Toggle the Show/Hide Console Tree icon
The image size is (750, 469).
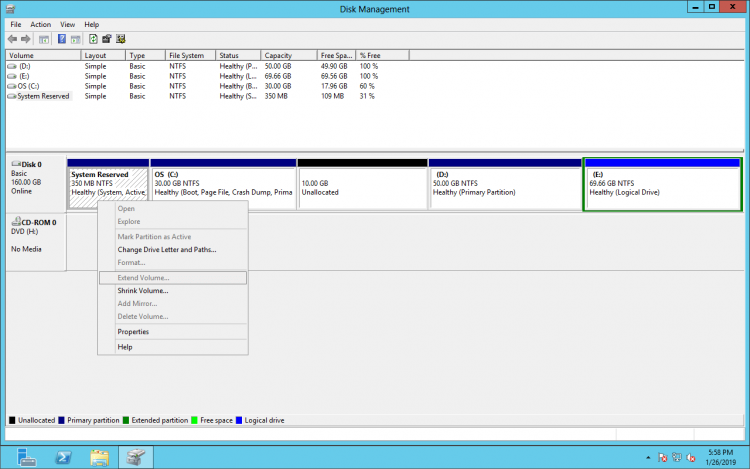44,39
